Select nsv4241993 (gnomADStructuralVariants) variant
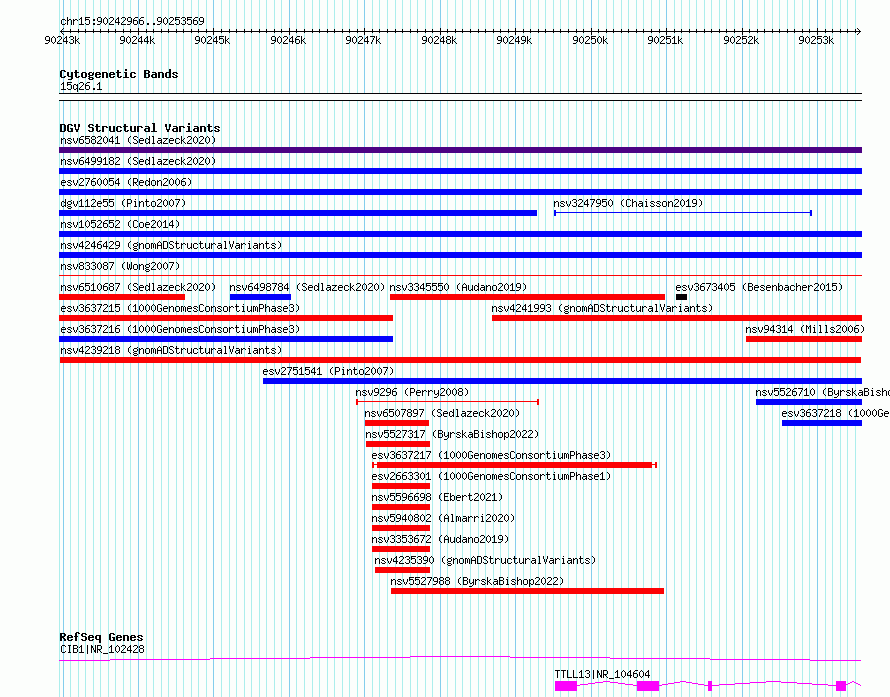 [602, 308]
